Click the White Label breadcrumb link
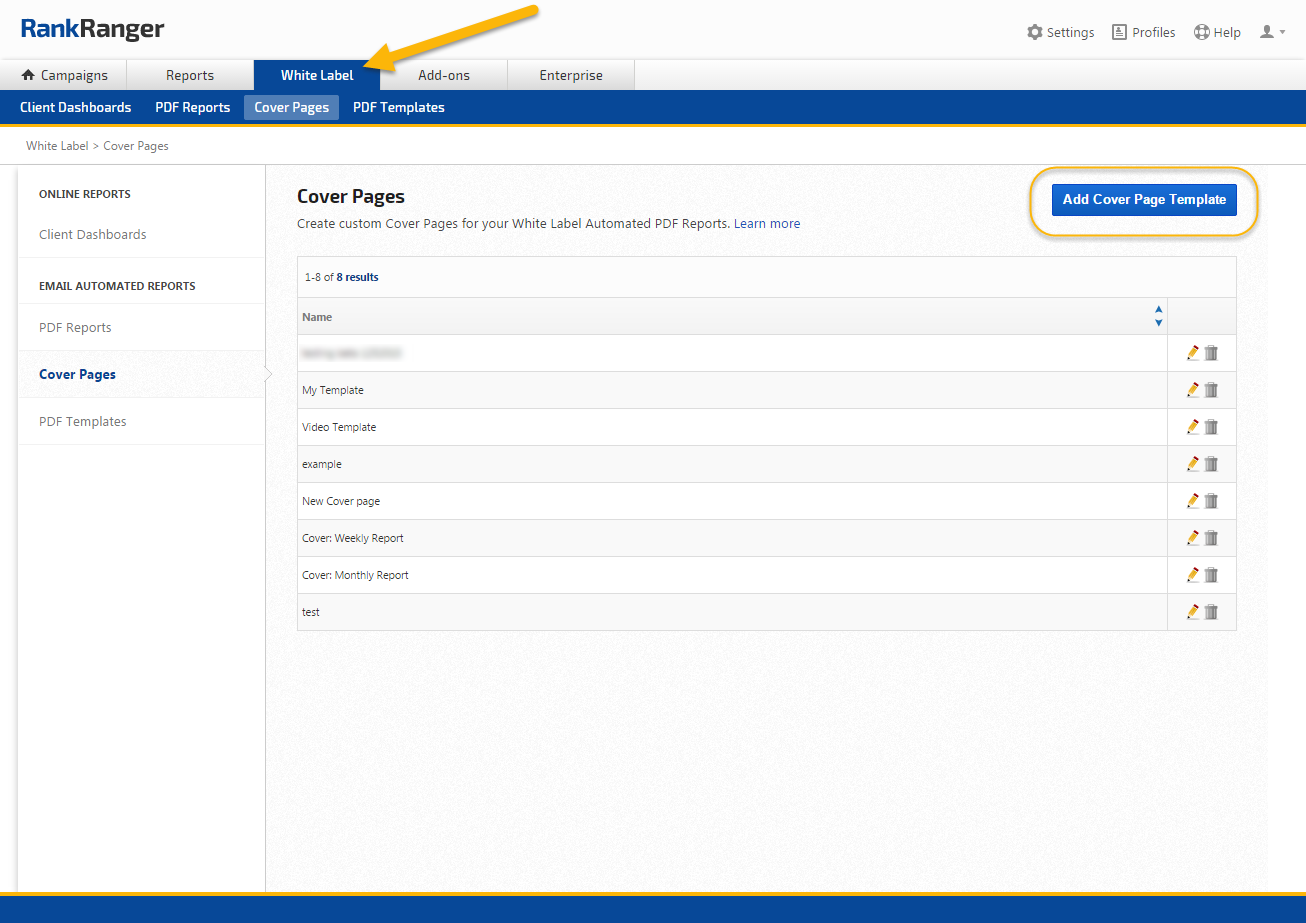The width and height of the screenshot is (1306, 923). 57,146
